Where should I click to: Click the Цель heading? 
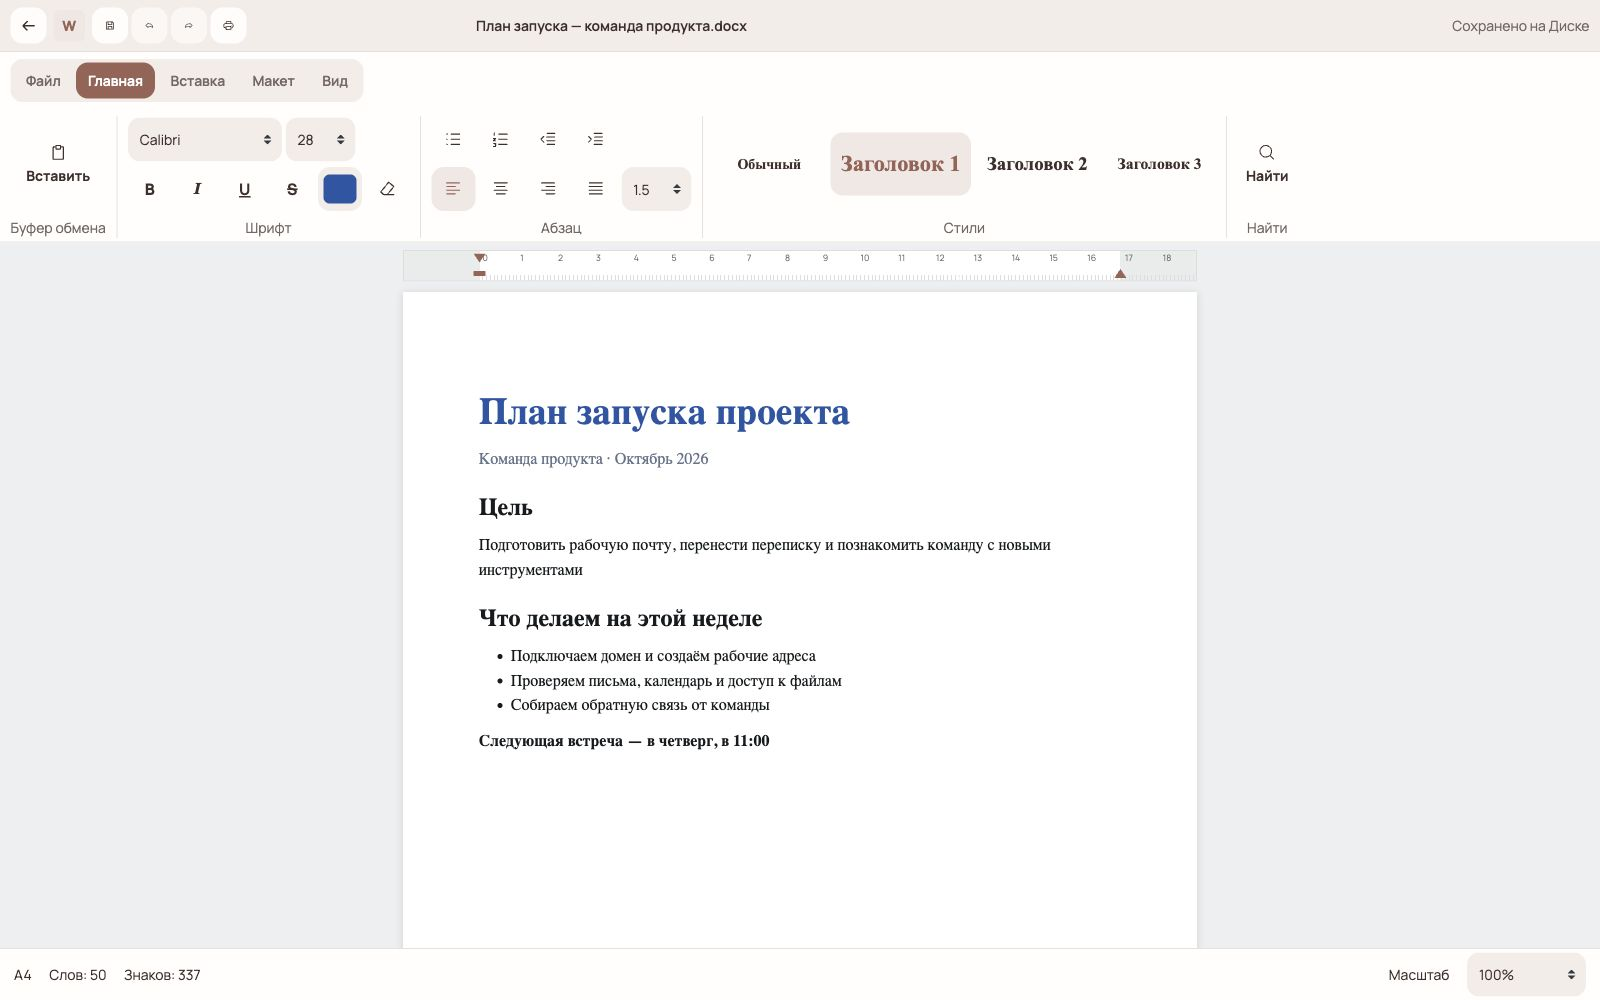pos(505,507)
